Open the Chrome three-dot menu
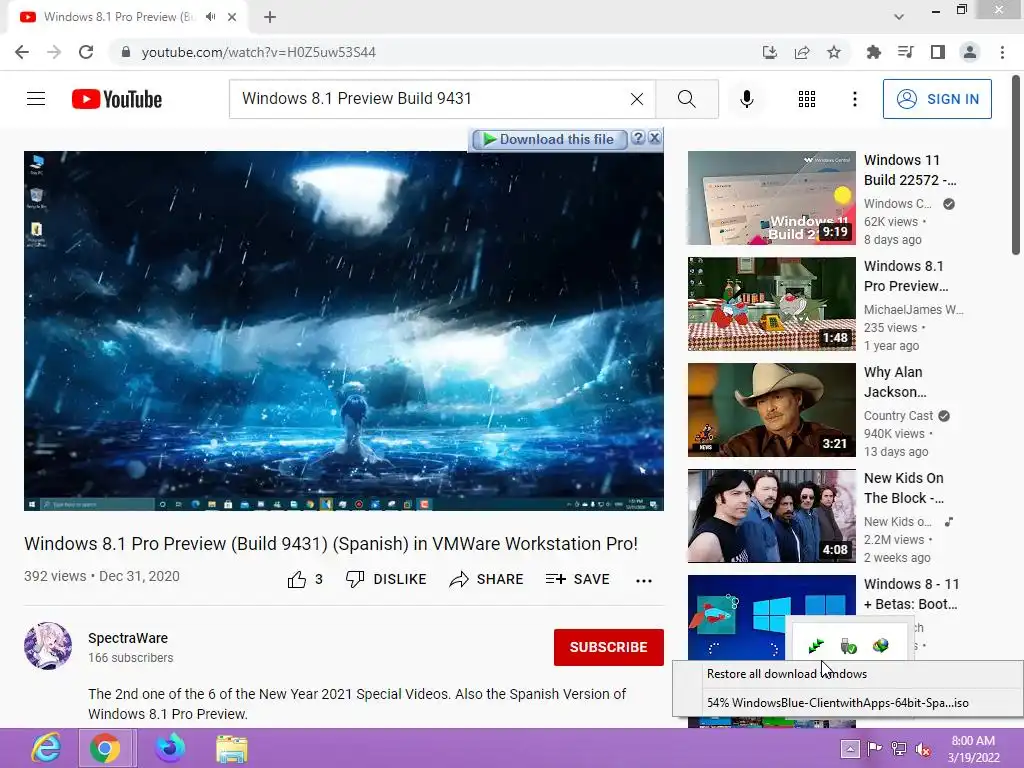 pos(1002,52)
